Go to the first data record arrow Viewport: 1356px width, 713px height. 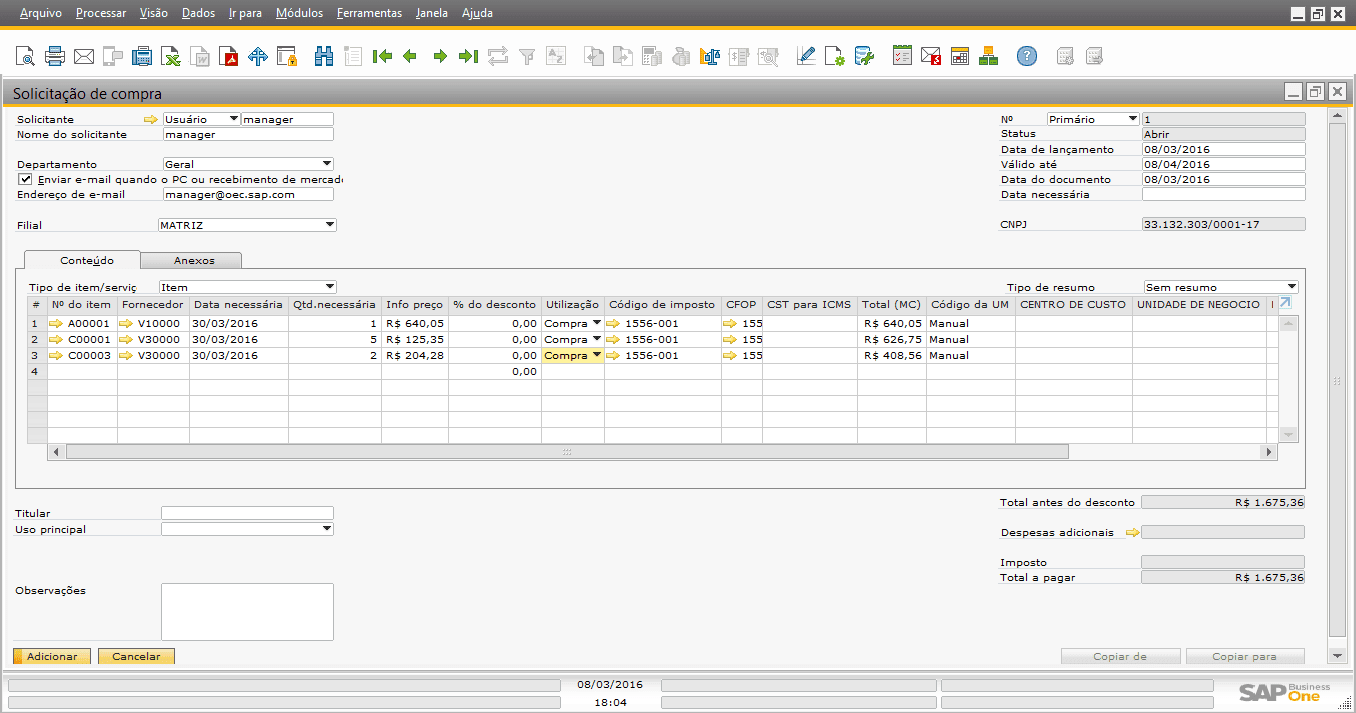tap(381, 56)
